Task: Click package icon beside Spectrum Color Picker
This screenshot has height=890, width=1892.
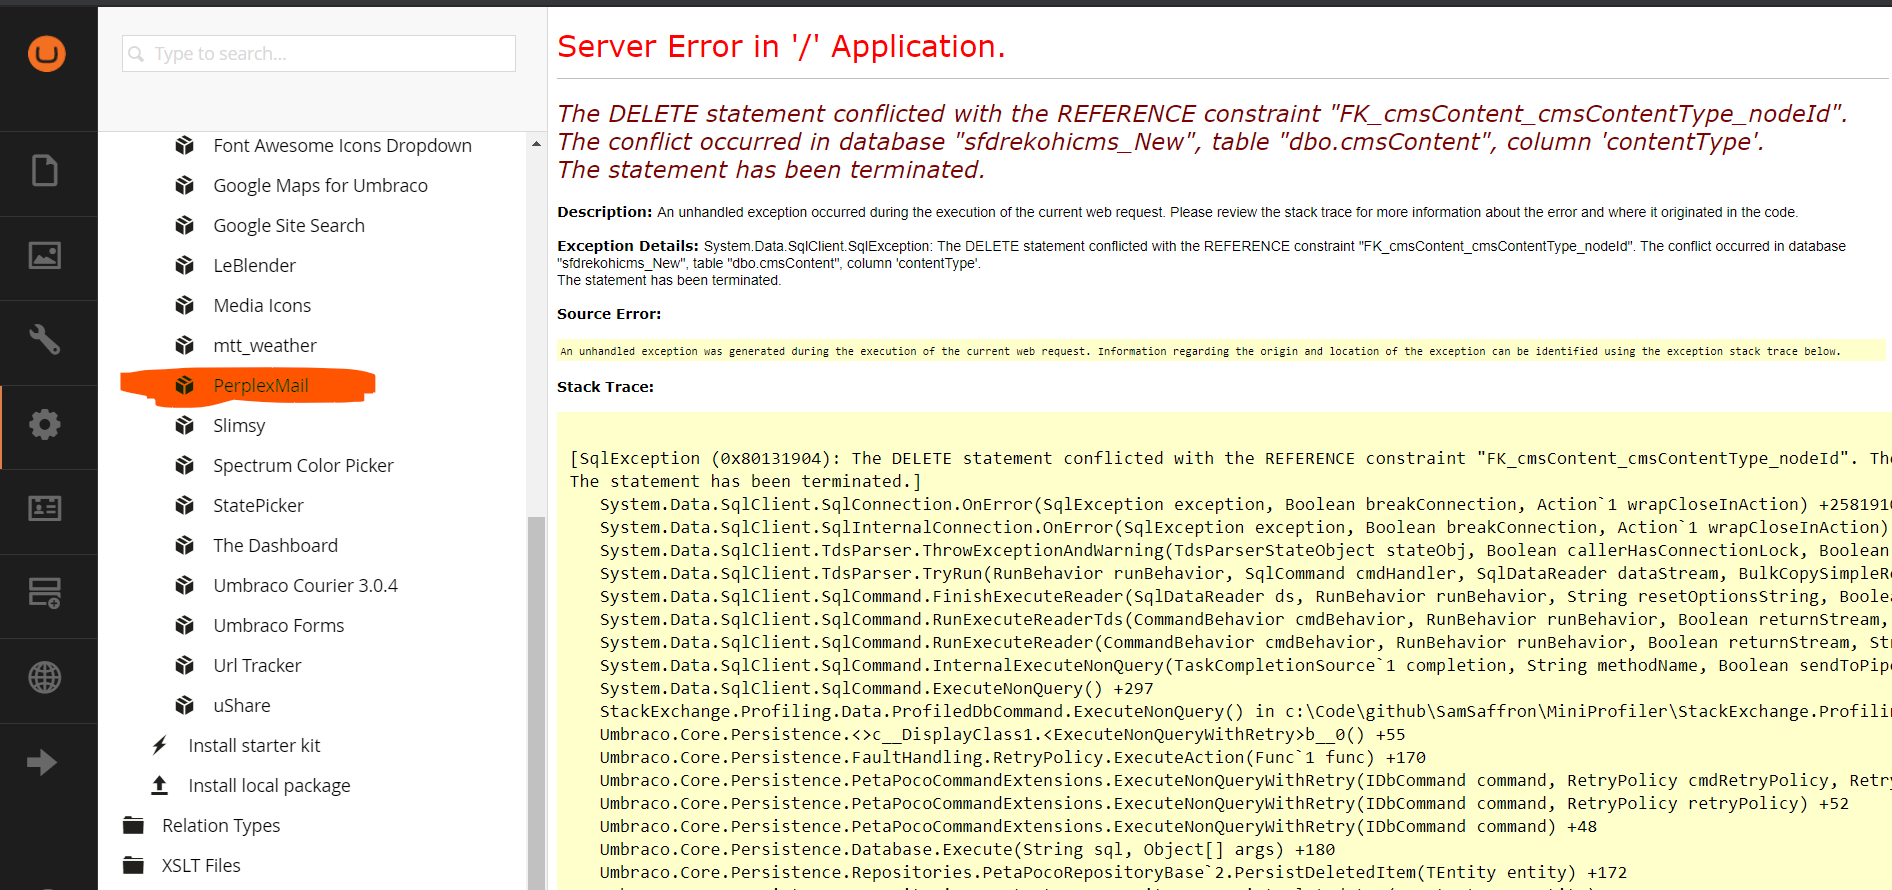Action: point(184,466)
